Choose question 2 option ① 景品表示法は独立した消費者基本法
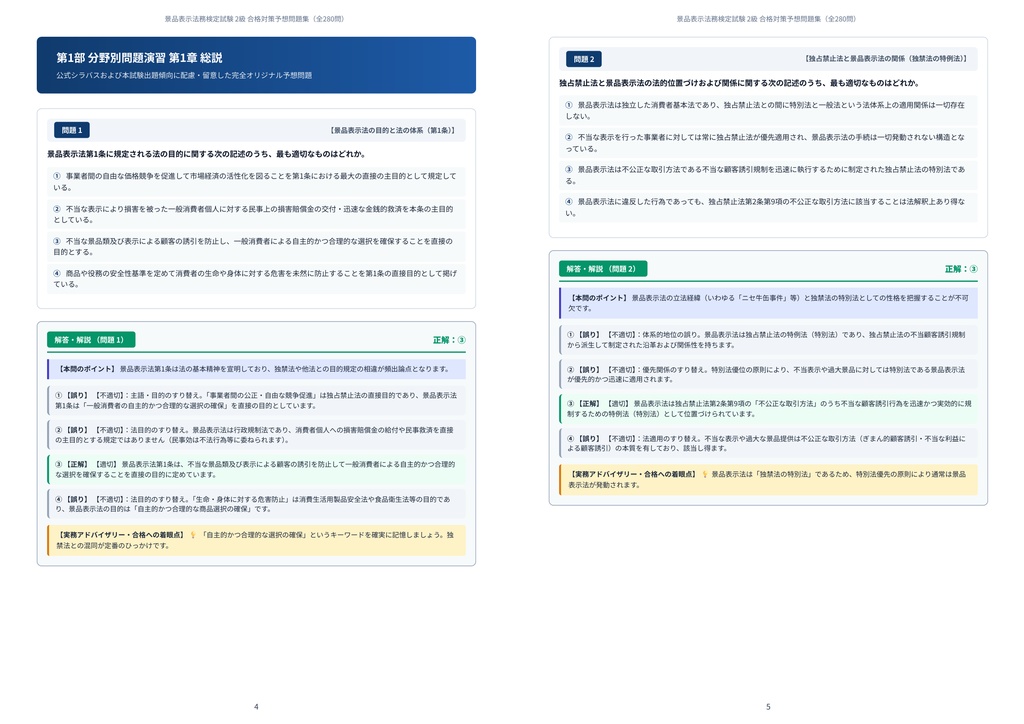The image size is (1024, 724). click(x=769, y=110)
